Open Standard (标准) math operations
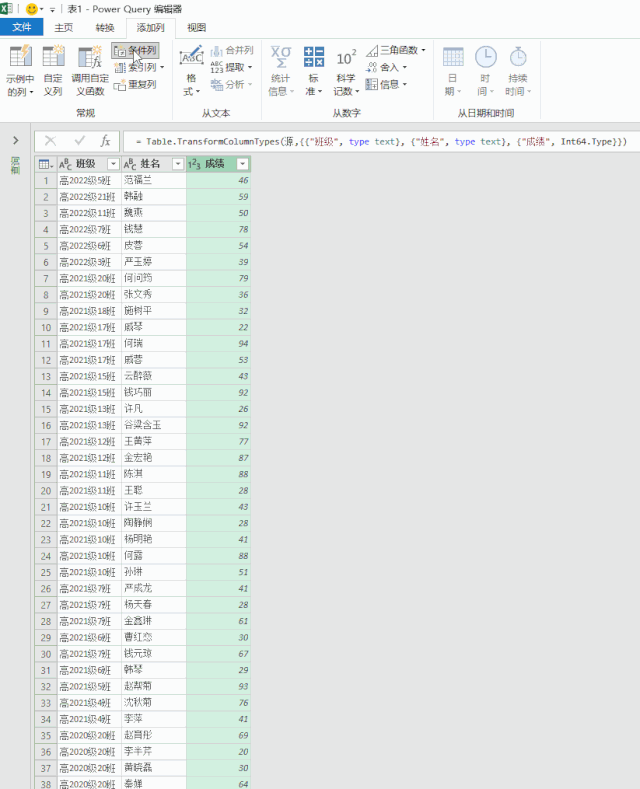The width and height of the screenshot is (640, 789). (313, 70)
